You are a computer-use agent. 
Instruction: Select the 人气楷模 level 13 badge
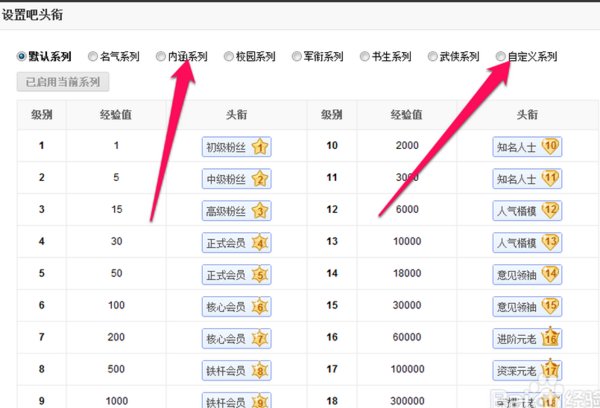click(527, 243)
